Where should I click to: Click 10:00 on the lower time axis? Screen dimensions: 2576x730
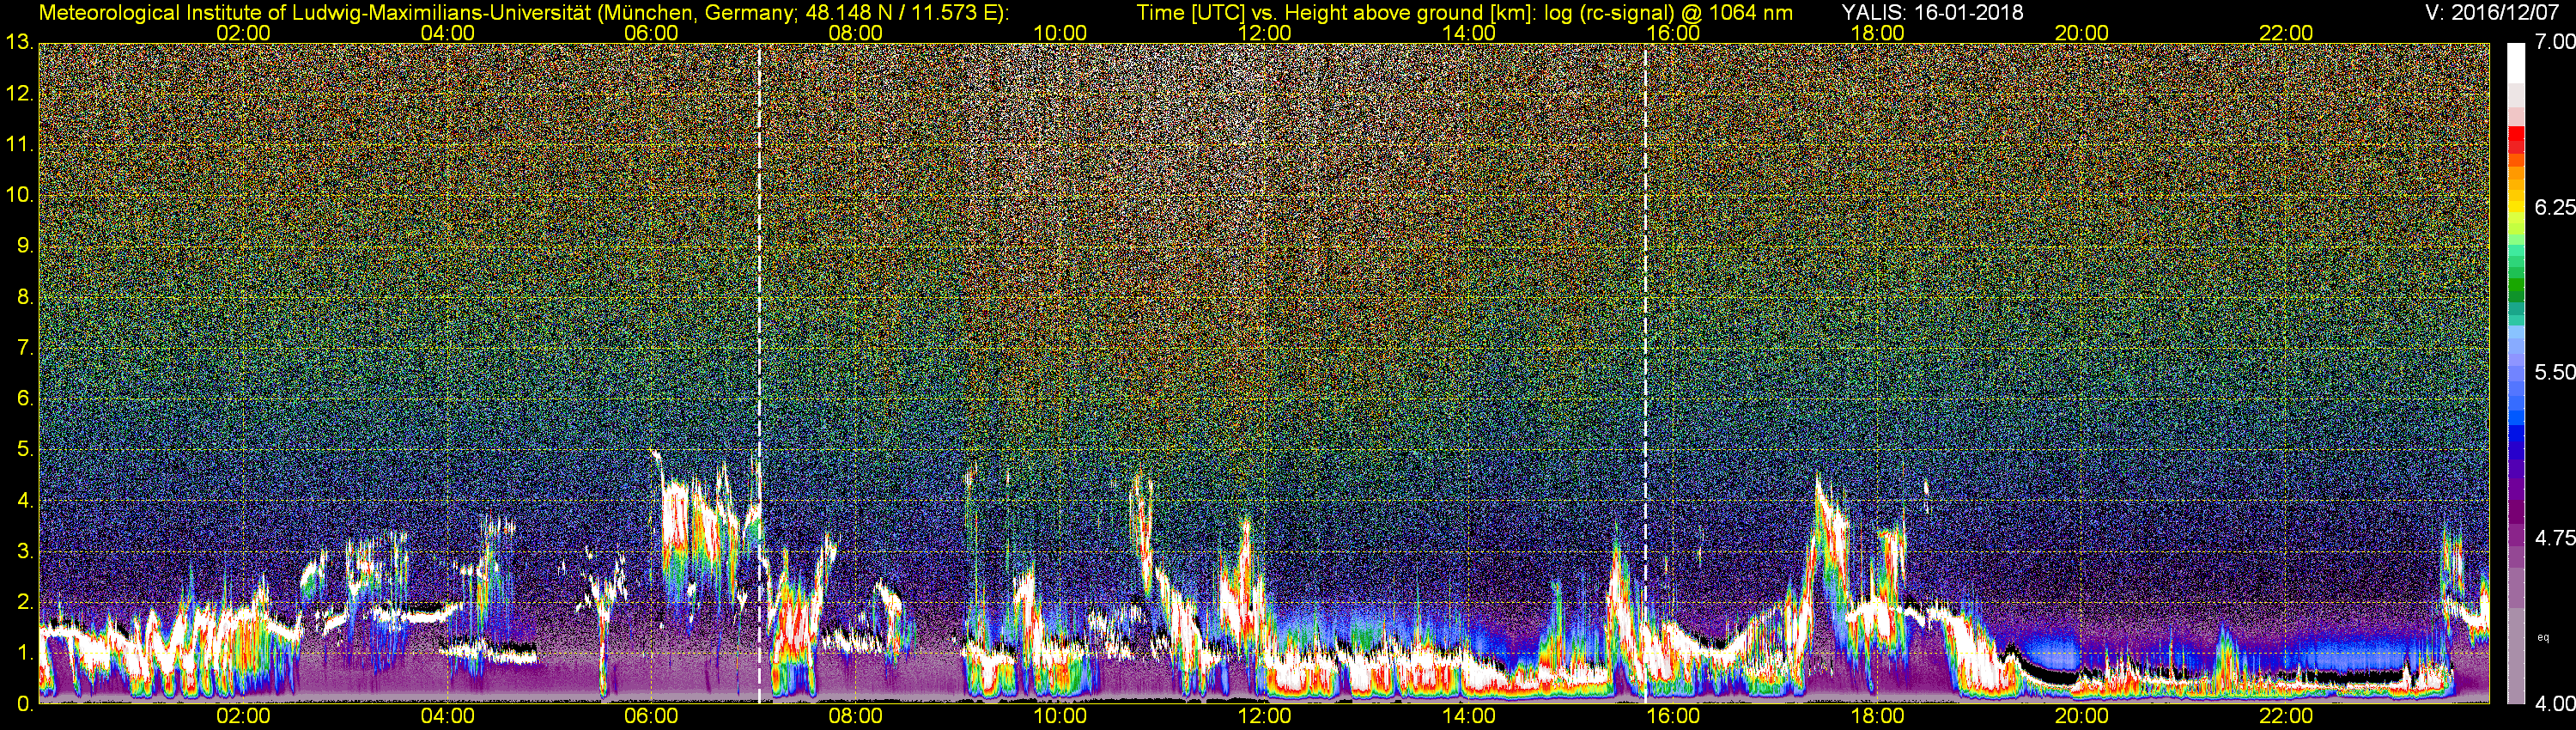(1060, 717)
